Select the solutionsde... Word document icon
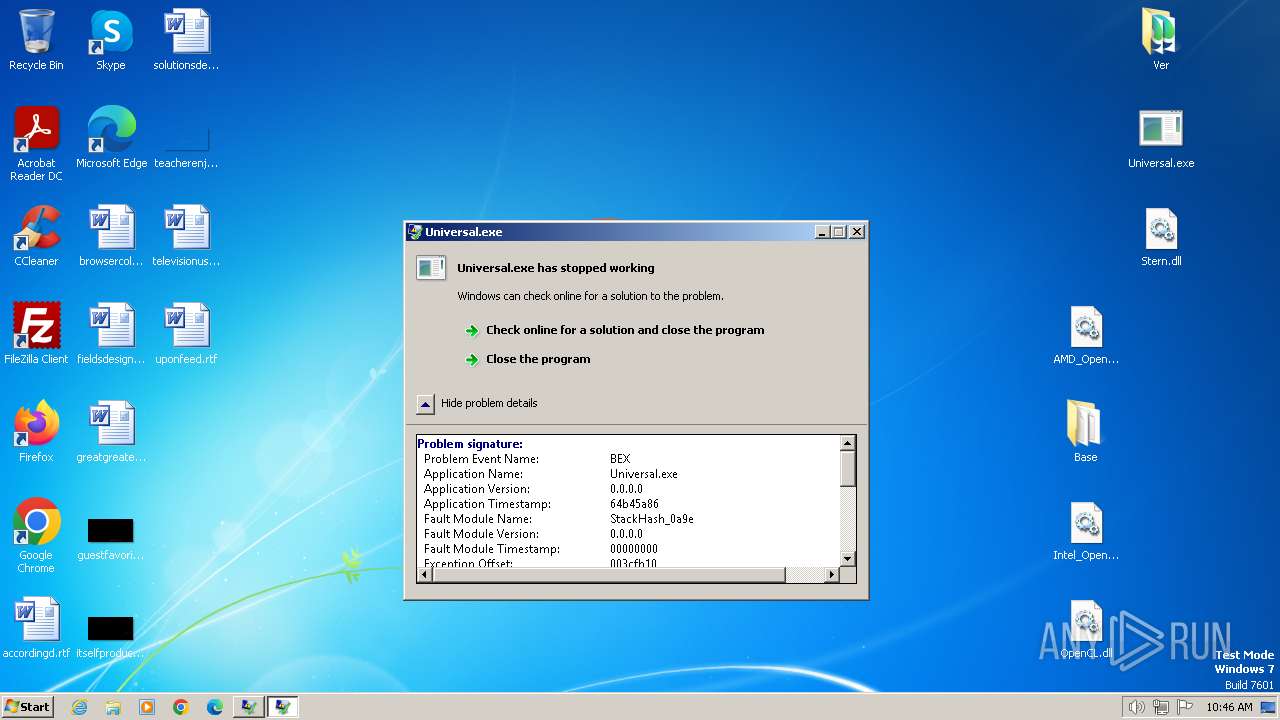 (186, 40)
